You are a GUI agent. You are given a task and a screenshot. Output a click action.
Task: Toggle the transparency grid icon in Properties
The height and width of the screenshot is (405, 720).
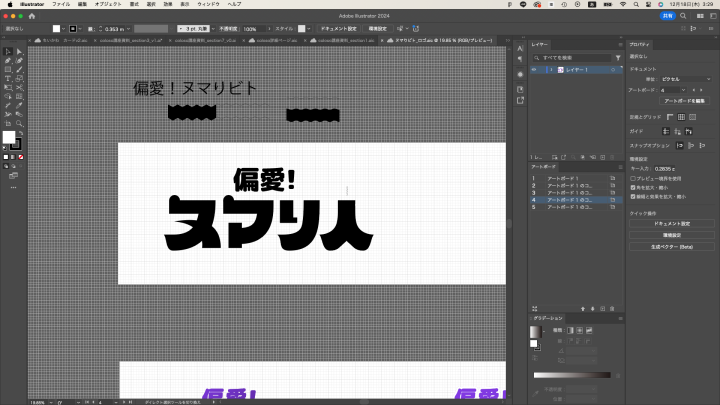pos(692,117)
